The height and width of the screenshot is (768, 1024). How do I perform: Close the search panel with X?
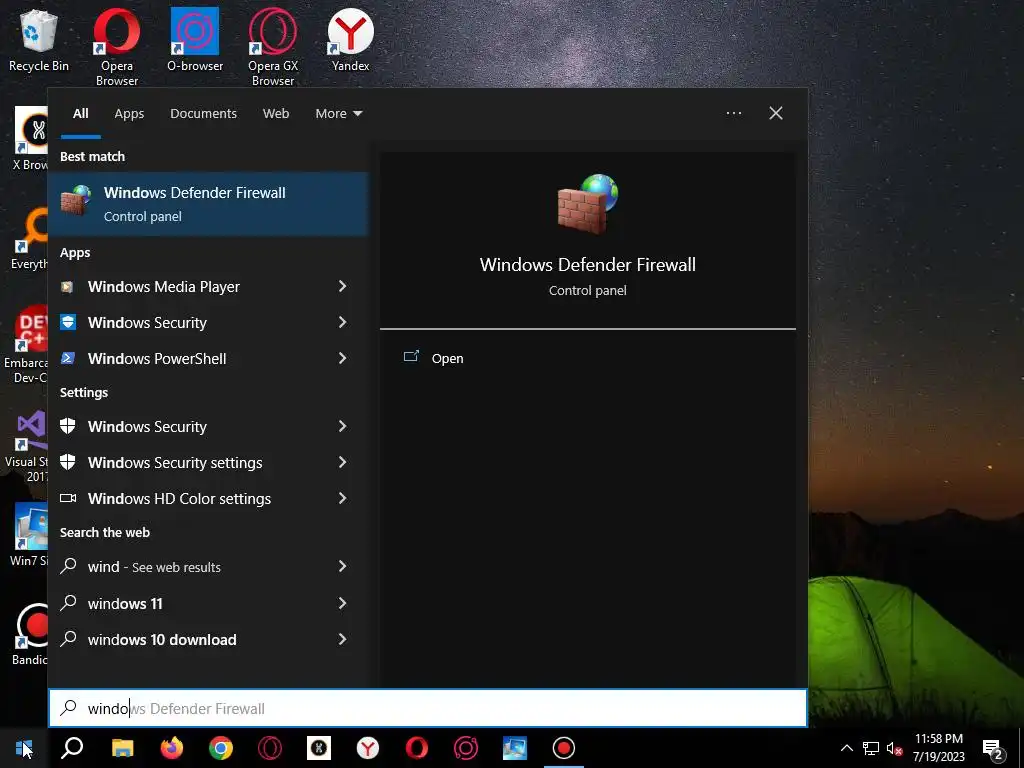775,114
